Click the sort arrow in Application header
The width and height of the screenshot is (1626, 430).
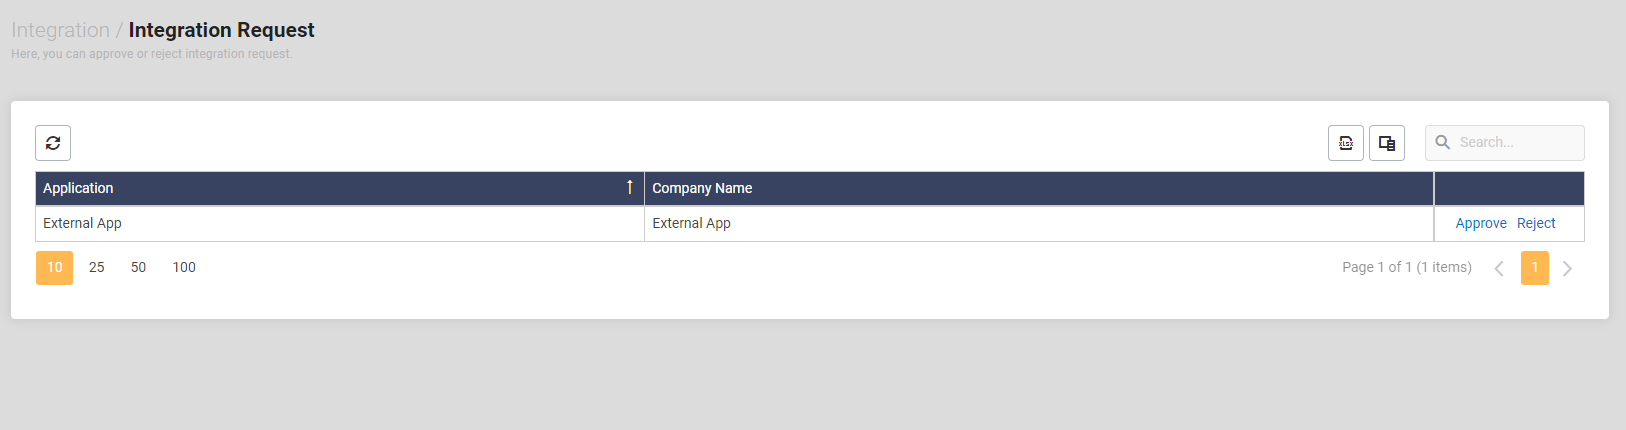coord(629,187)
